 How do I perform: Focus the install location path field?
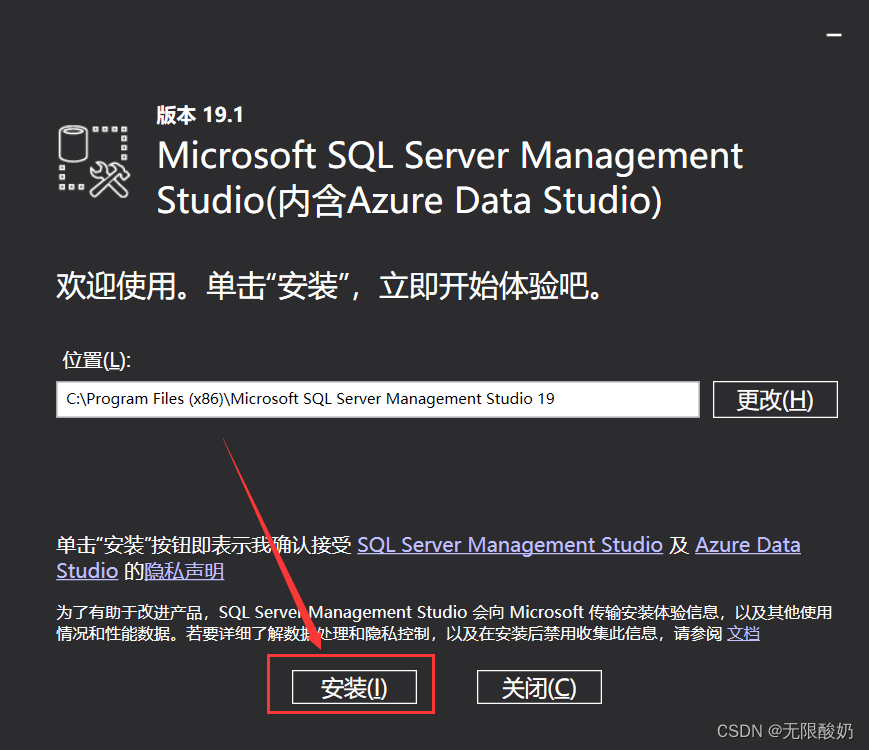click(x=377, y=399)
